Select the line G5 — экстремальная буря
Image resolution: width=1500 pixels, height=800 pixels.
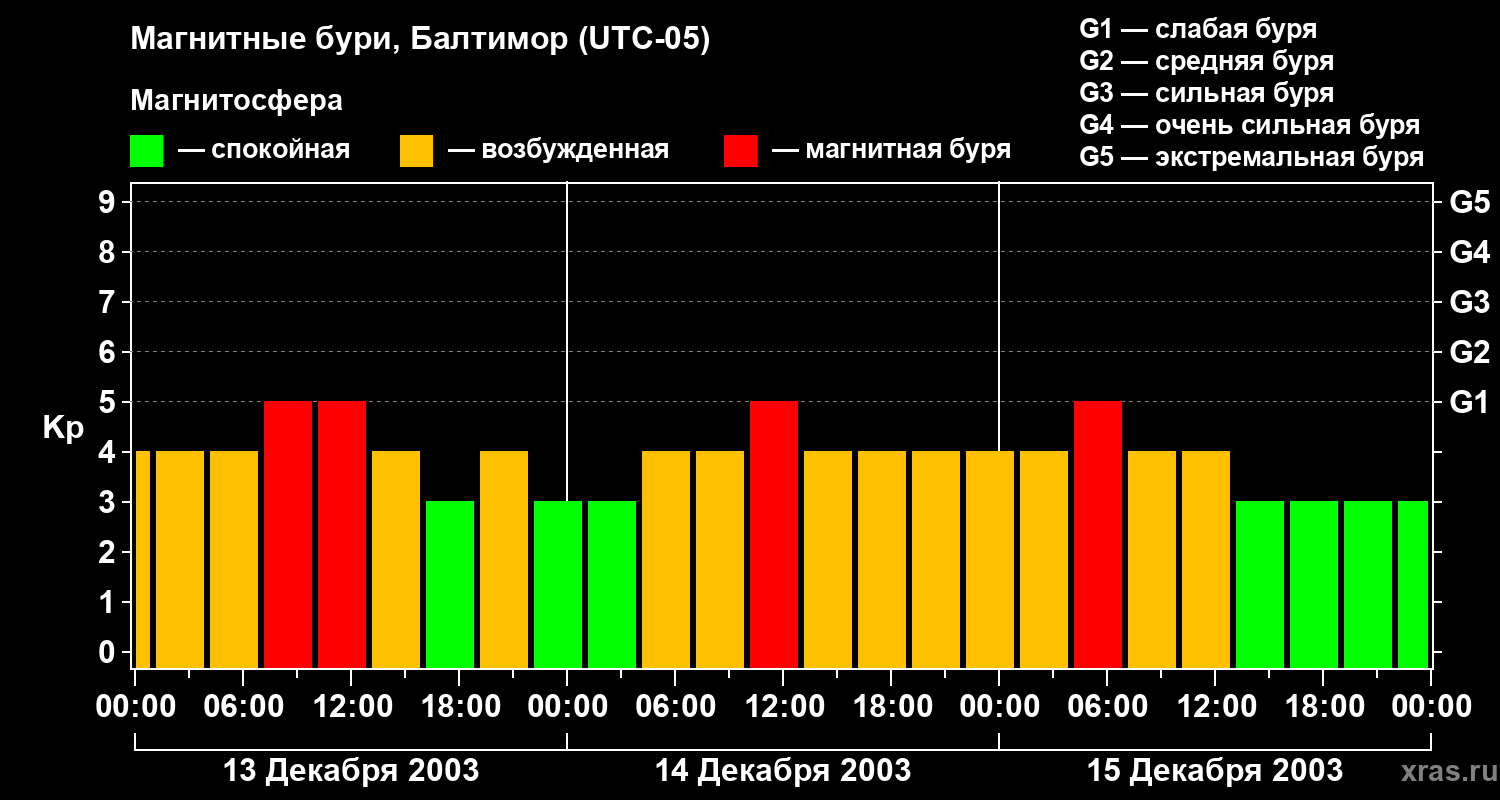(1252, 157)
